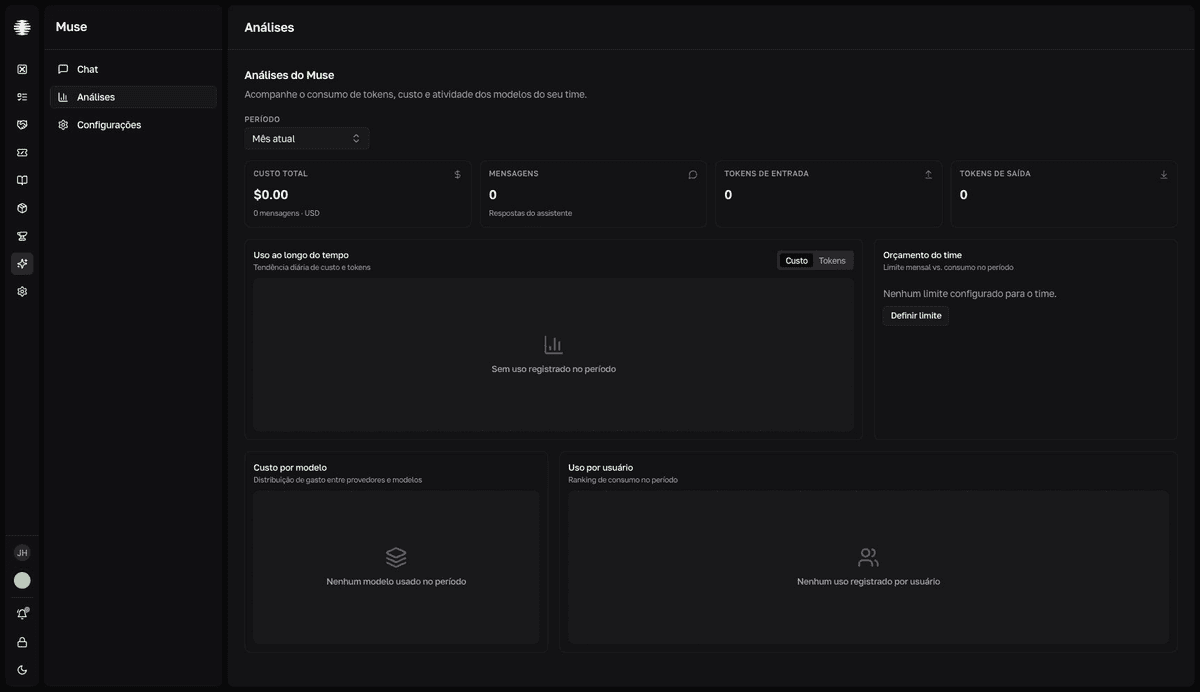The height and width of the screenshot is (692, 1200).
Task: Open the open-book icon in left rail
Action: (22, 180)
